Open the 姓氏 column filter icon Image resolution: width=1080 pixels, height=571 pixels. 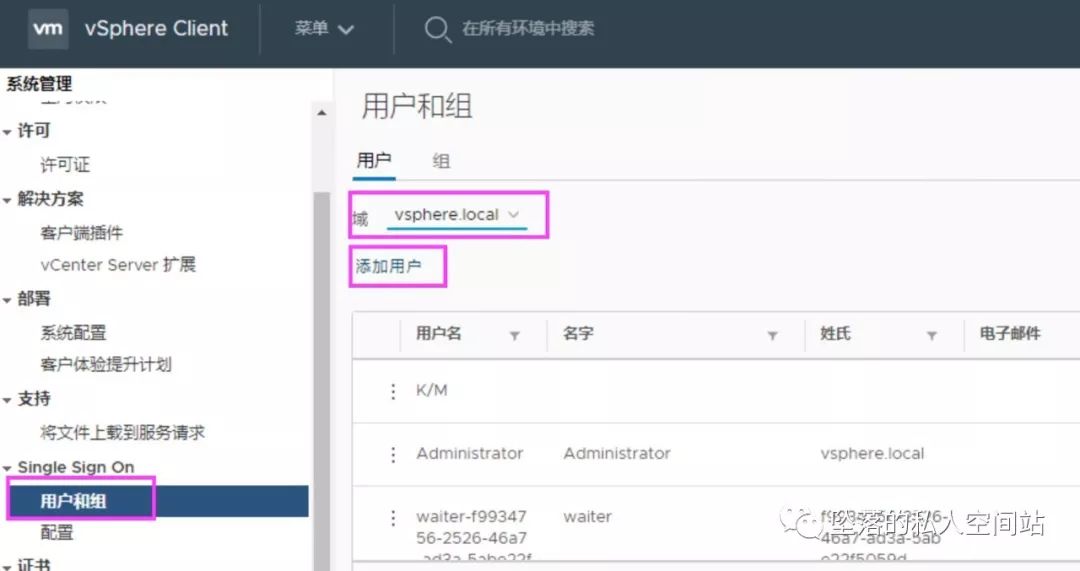pos(931,335)
